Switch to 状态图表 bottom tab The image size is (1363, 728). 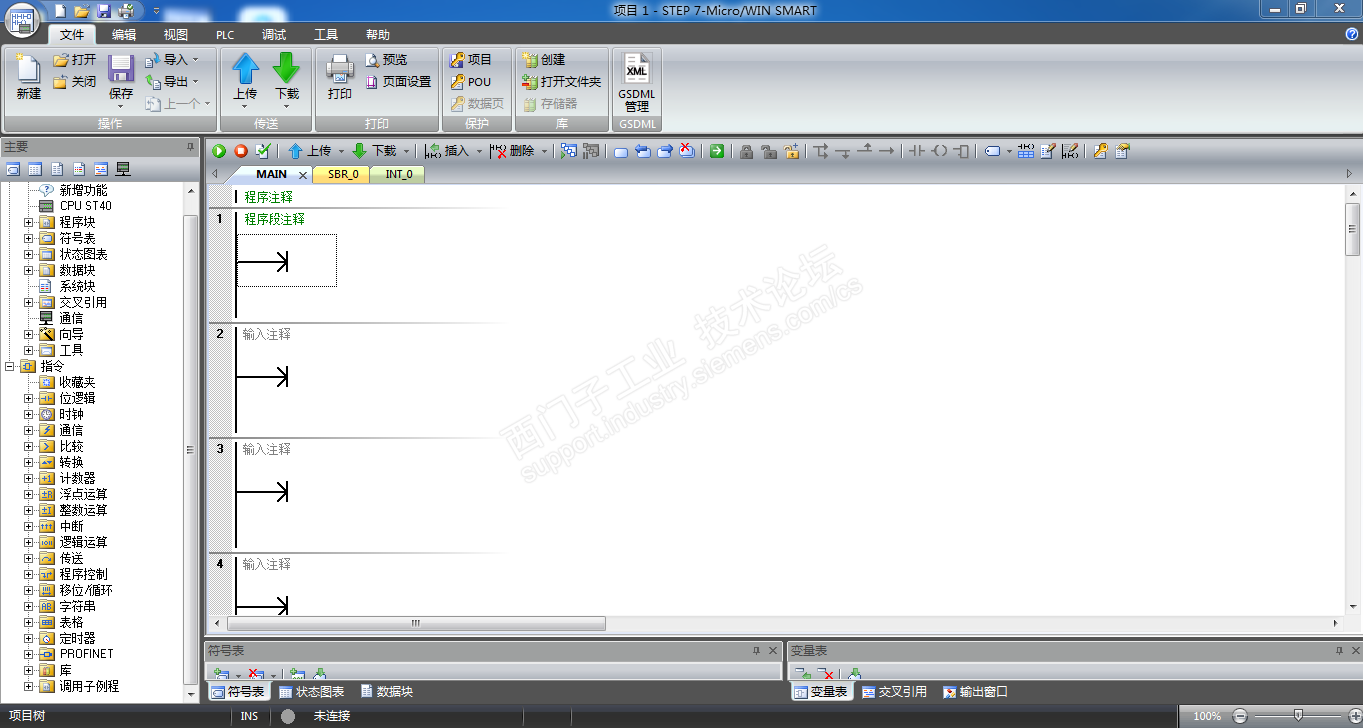click(x=312, y=692)
